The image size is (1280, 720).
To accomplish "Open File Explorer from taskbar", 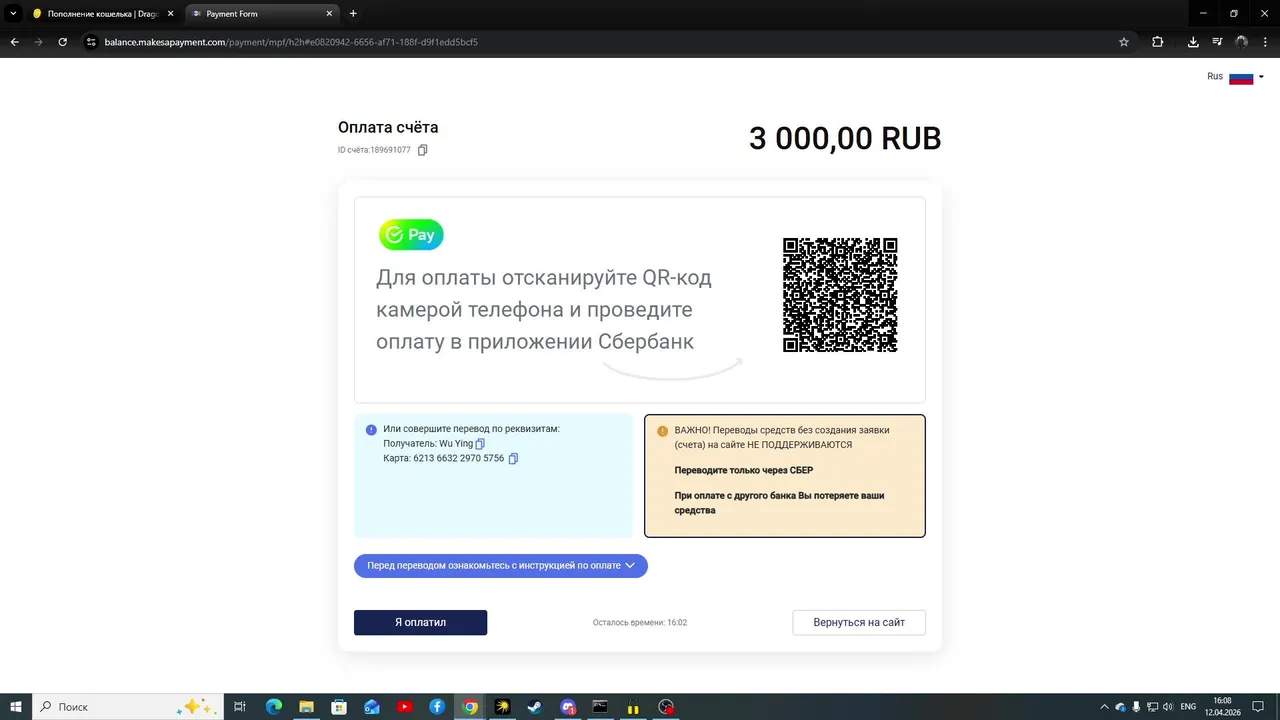I will [x=307, y=707].
